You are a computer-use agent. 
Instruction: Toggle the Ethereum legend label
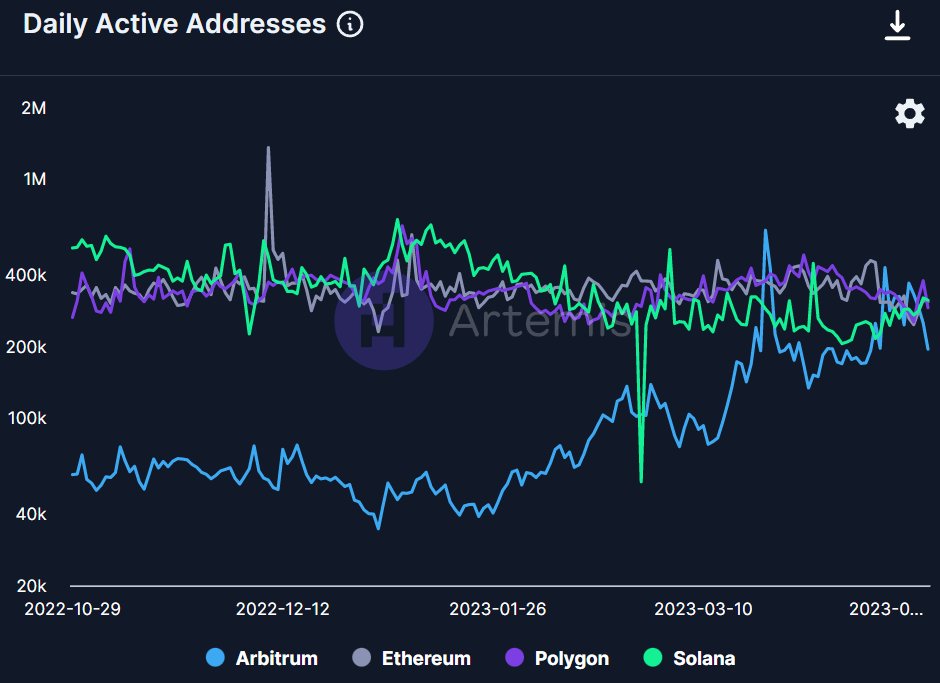coord(426,658)
